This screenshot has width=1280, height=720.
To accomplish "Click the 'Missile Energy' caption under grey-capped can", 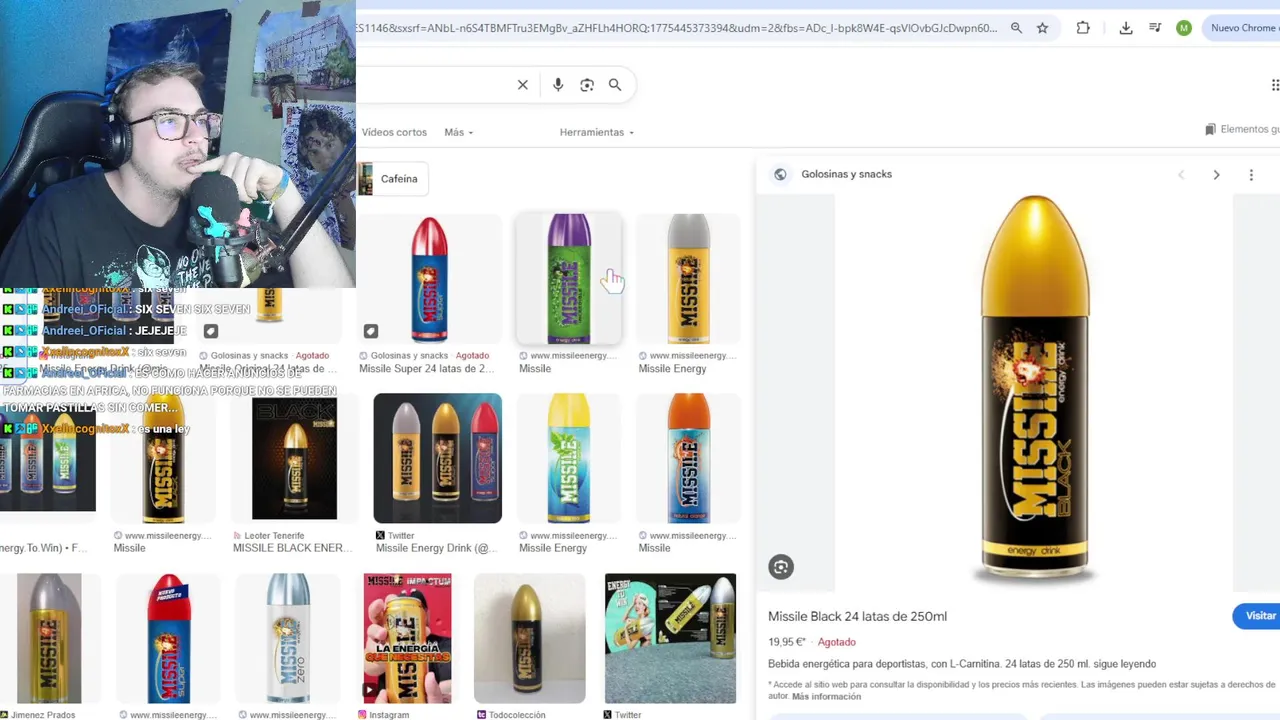I will (672, 368).
